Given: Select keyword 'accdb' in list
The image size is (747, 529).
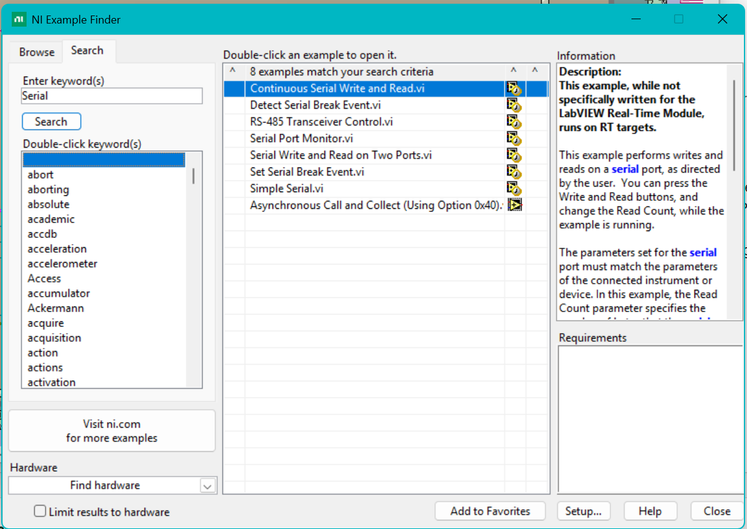Looking at the screenshot, I should pyautogui.click(x=42, y=234).
